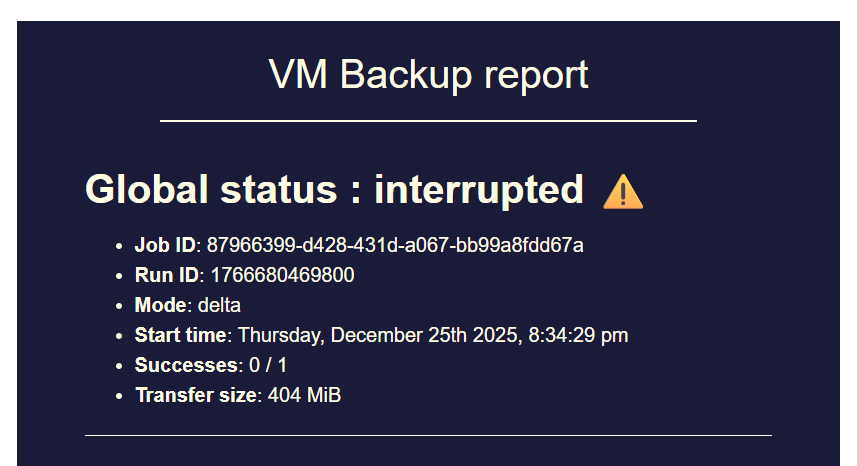857x466 pixels.
Task: Click the "VM Backup report" title
Action: click(x=428, y=76)
